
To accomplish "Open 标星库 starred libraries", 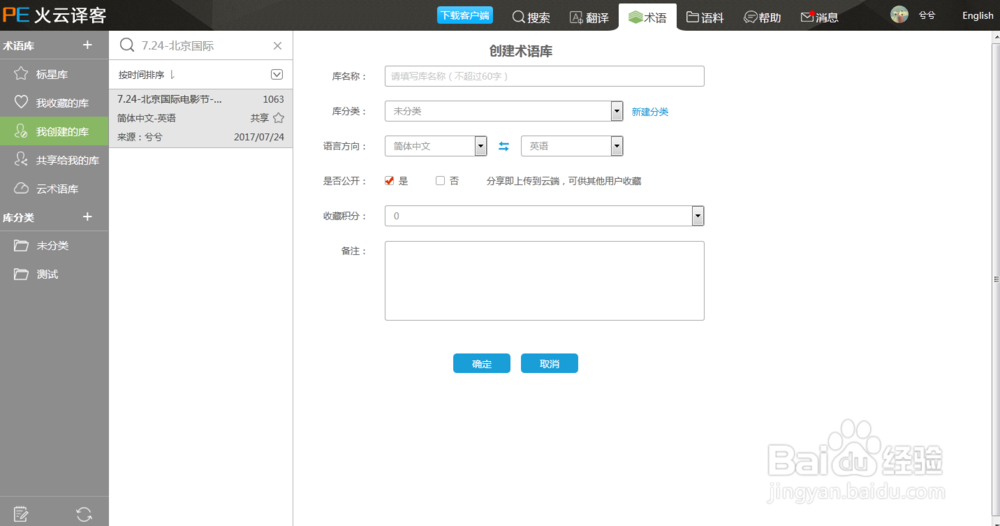I will pyautogui.click(x=54, y=74).
